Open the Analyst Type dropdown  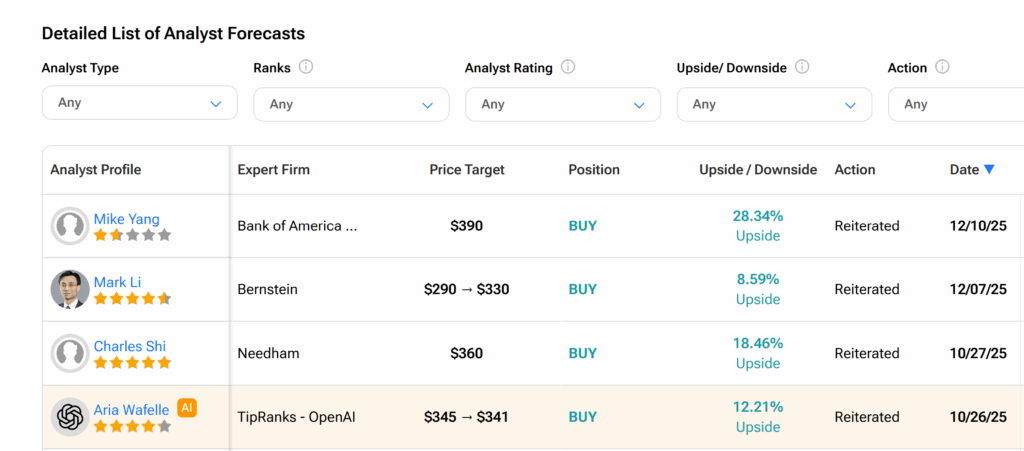click(x=139, y=103)
